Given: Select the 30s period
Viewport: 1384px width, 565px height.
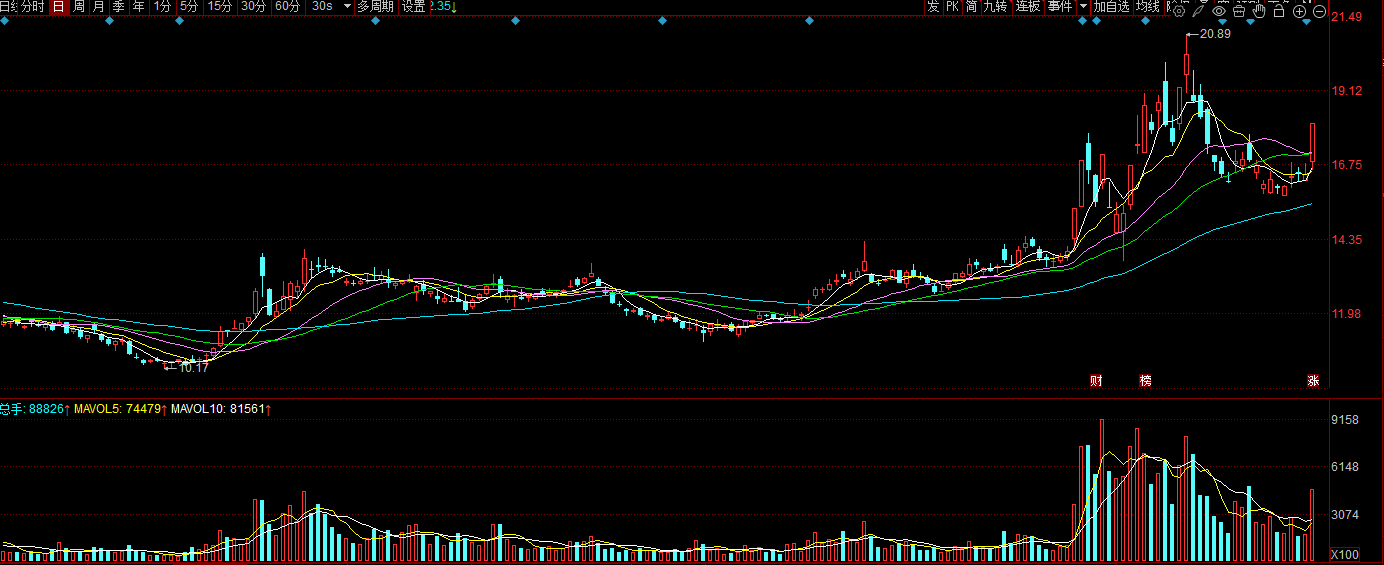Looking at the screenshot, I should [322, 6].
